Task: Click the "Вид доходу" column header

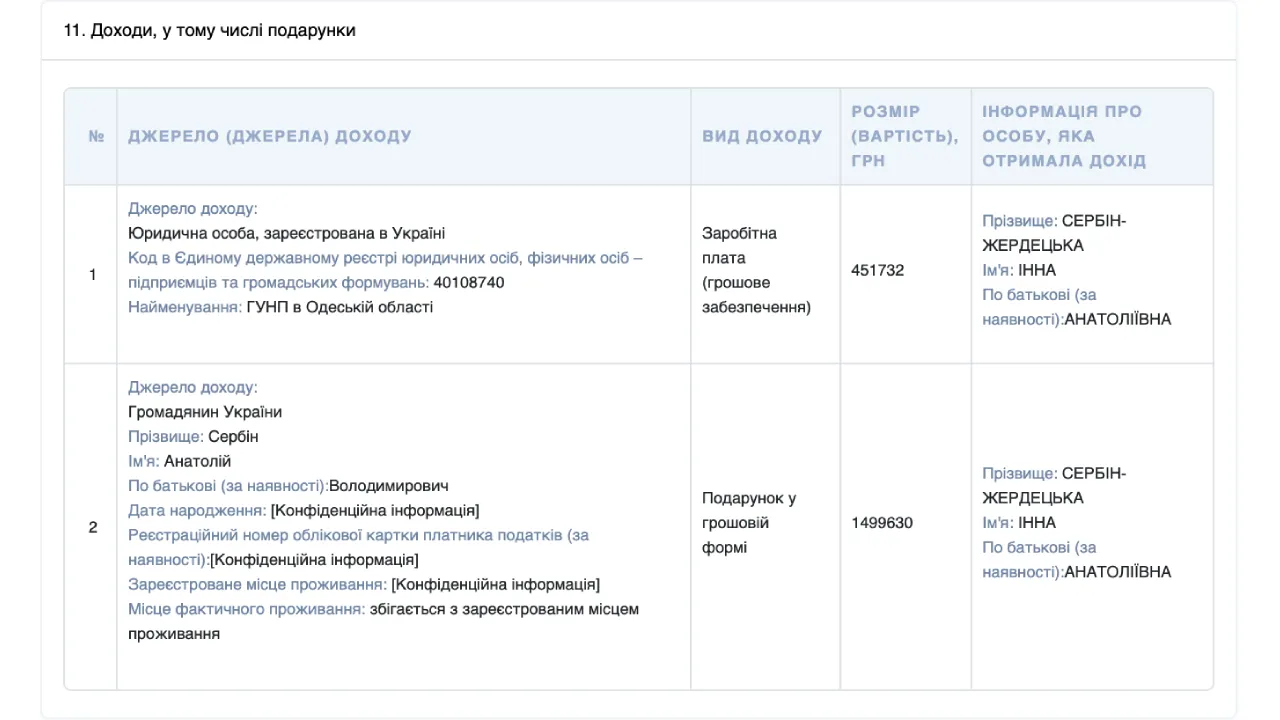Action: [x=762, y=136]
